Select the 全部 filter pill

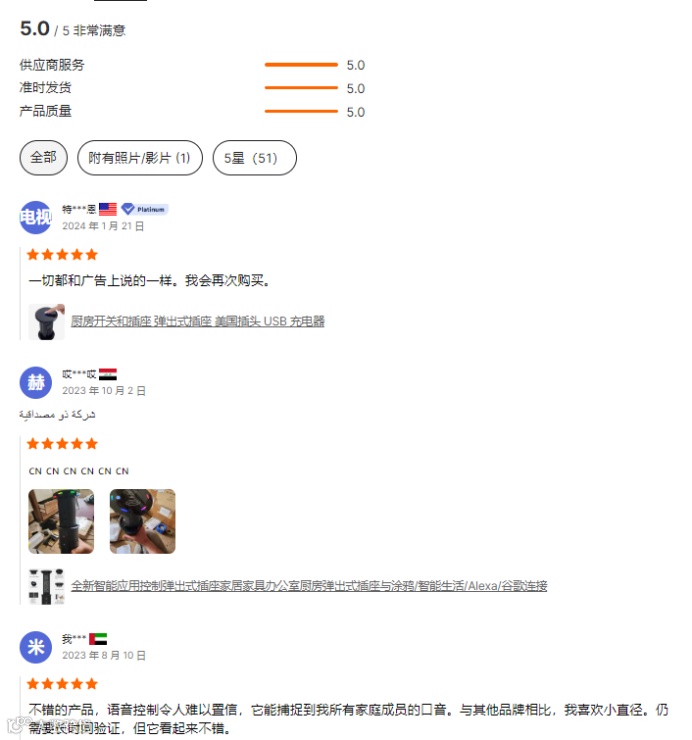43,158
